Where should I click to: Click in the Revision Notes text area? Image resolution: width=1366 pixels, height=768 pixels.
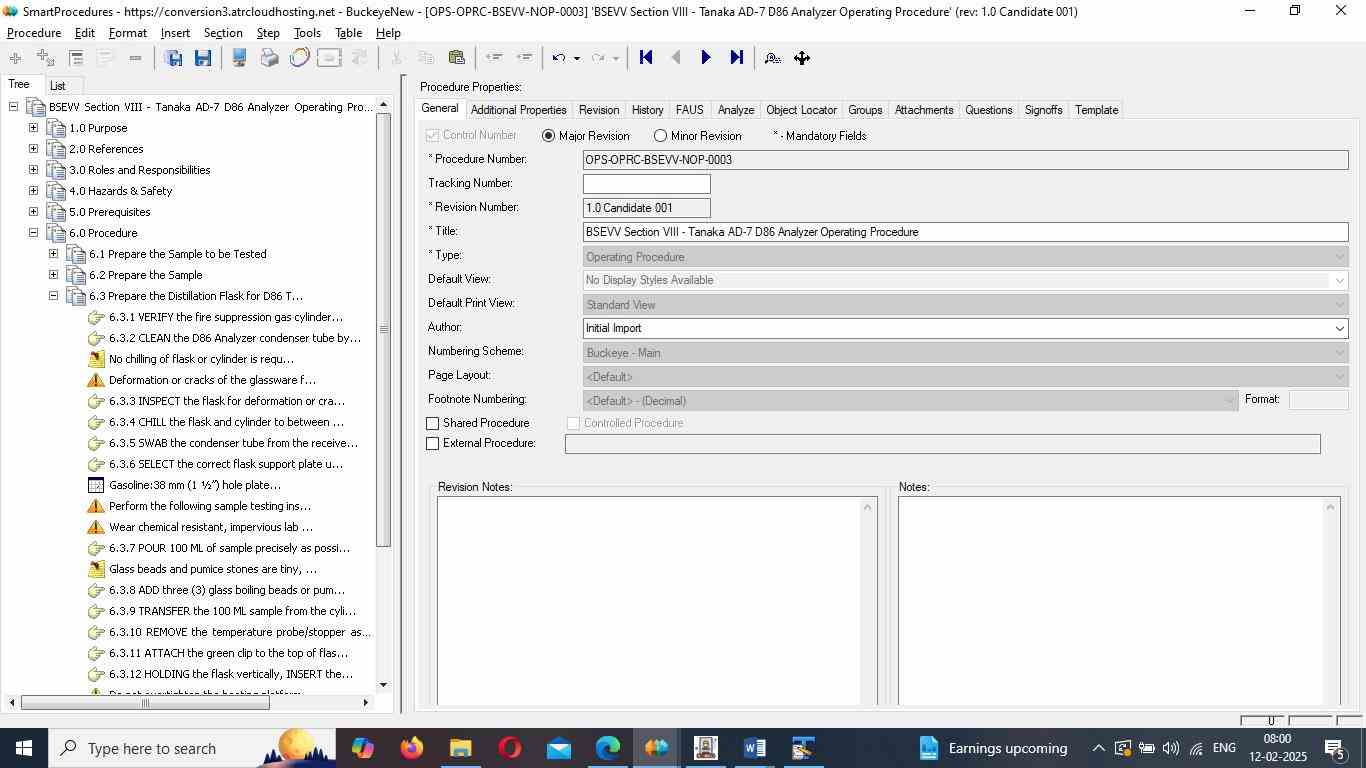tap(649, 601)
